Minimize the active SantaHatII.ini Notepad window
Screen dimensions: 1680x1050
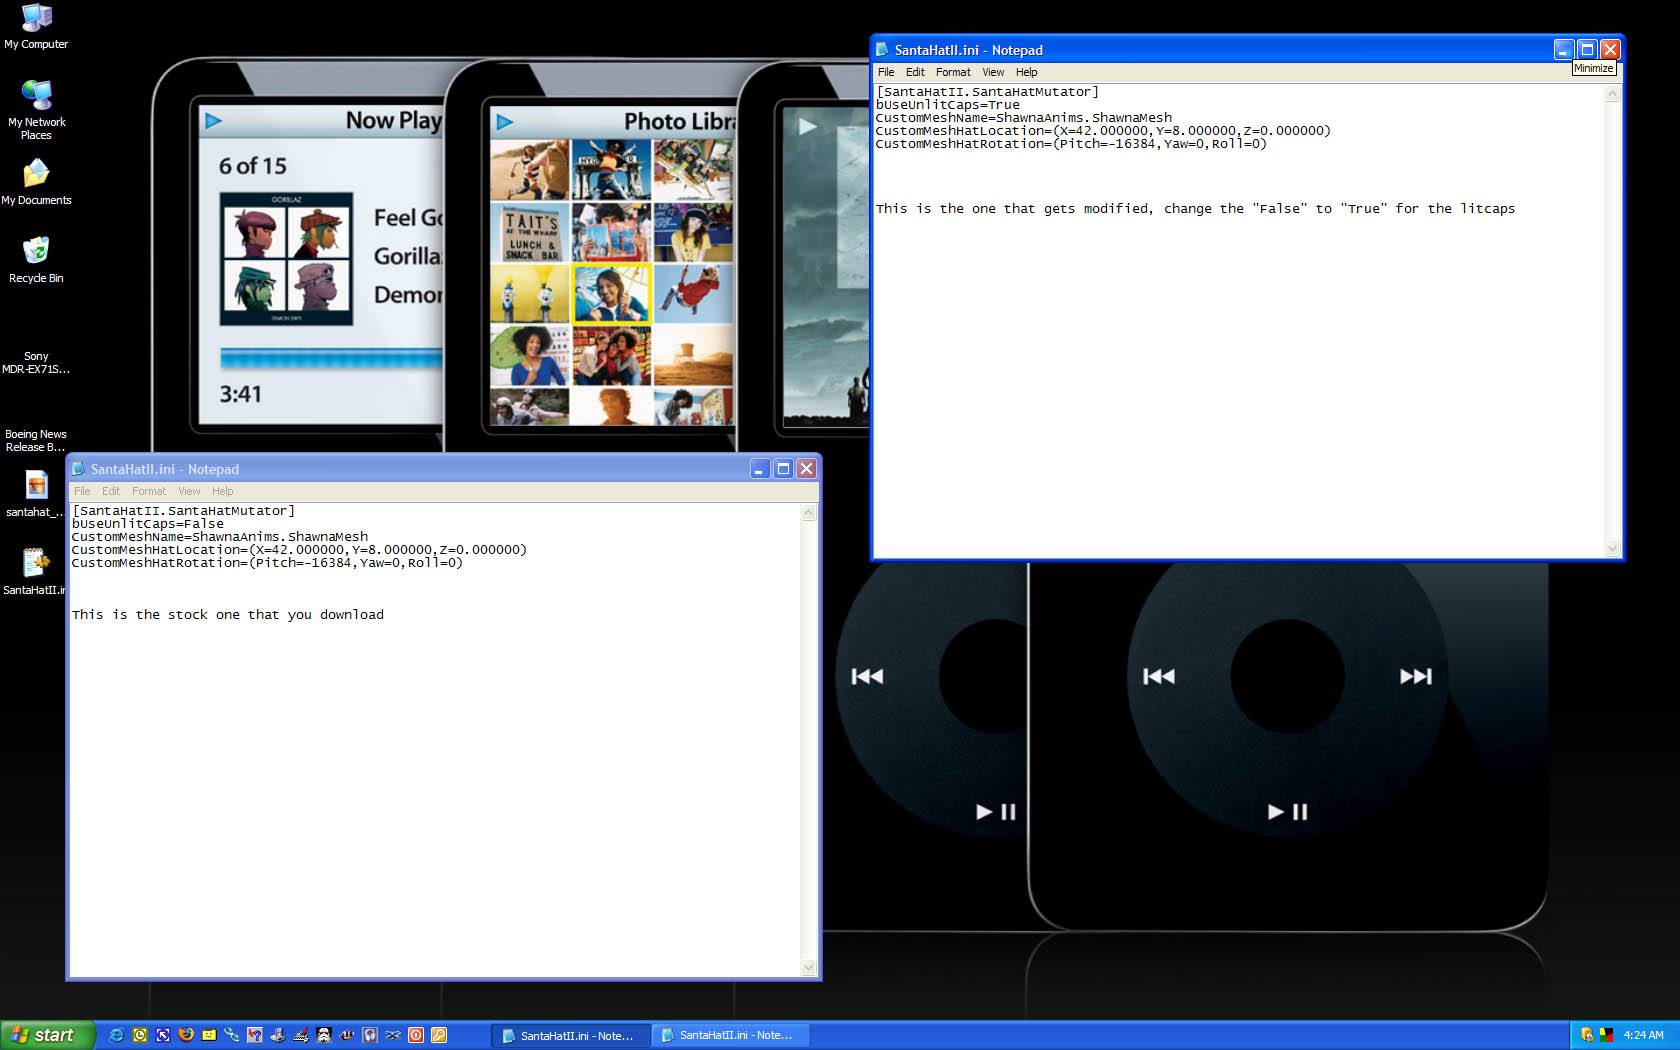pos(1564,49)
